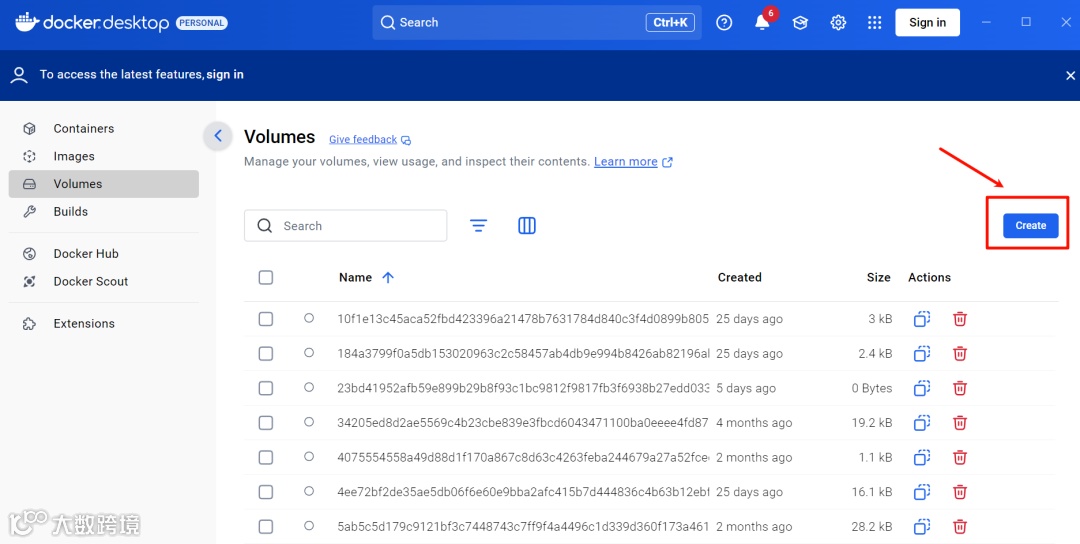Open volume name 4ee72bf2de35ae5db06f6e60e9bba2
The image size is (1080, 544).
523,492
